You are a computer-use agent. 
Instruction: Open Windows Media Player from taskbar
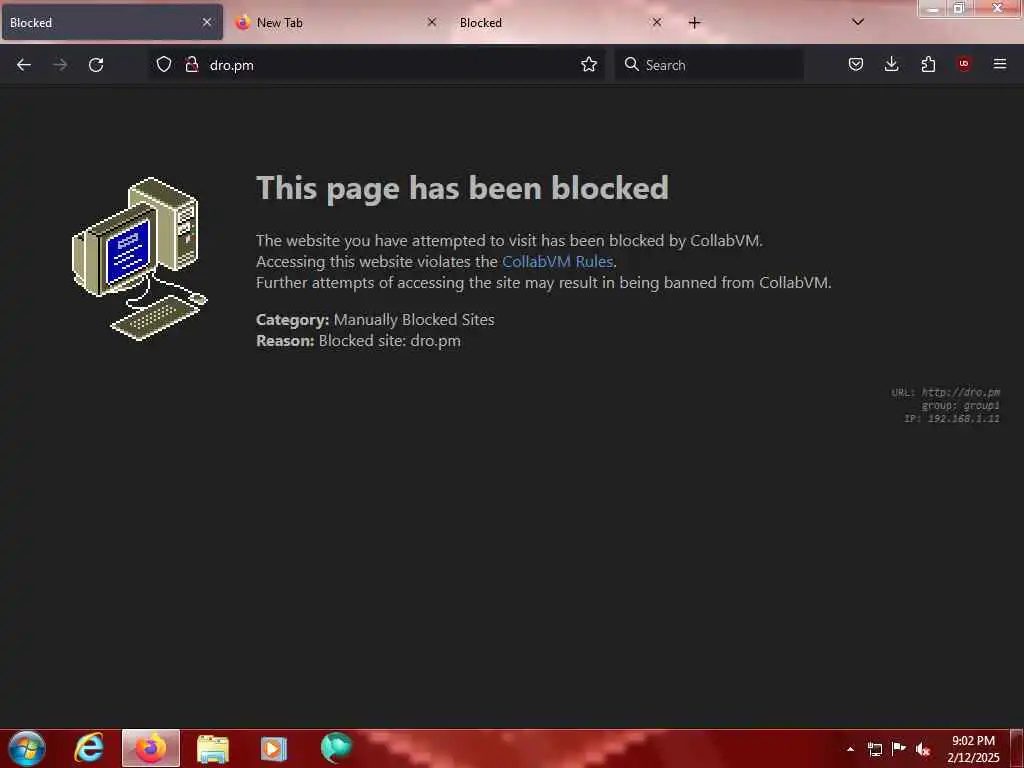[274, 748]
